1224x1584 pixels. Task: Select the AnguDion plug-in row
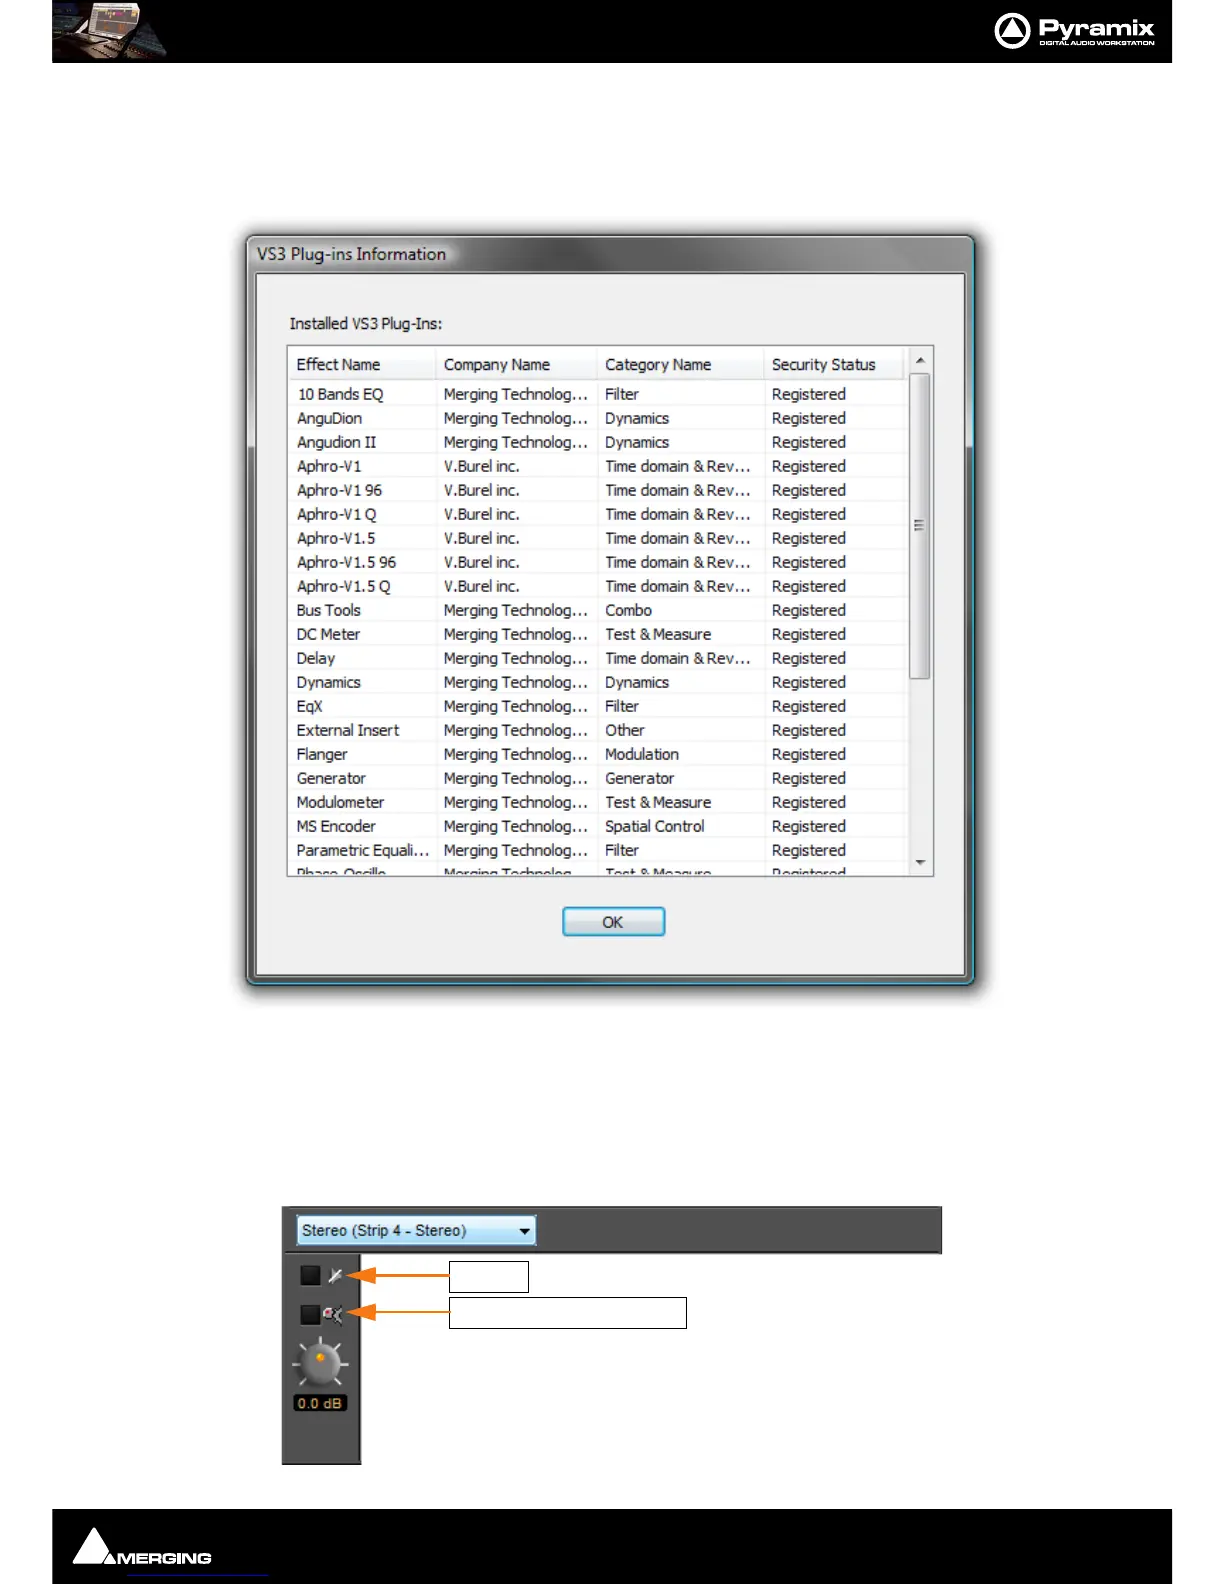598,418
